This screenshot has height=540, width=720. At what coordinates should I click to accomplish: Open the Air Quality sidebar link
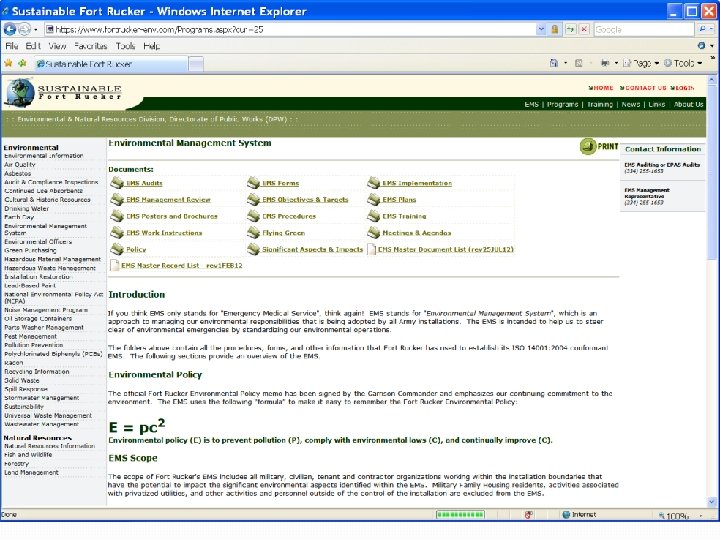[x=20, y=164]
